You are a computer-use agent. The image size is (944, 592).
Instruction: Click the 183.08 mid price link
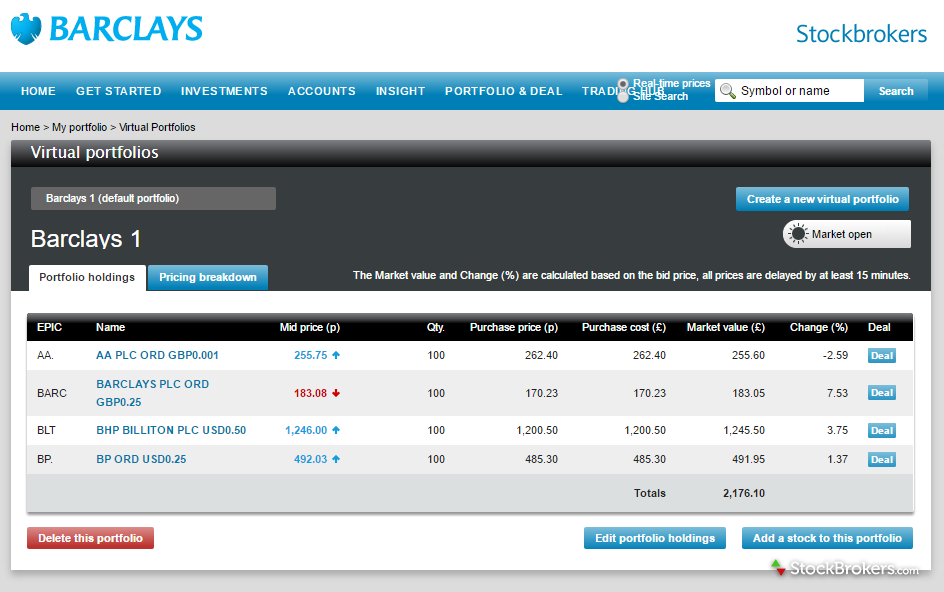pos(311,393)
